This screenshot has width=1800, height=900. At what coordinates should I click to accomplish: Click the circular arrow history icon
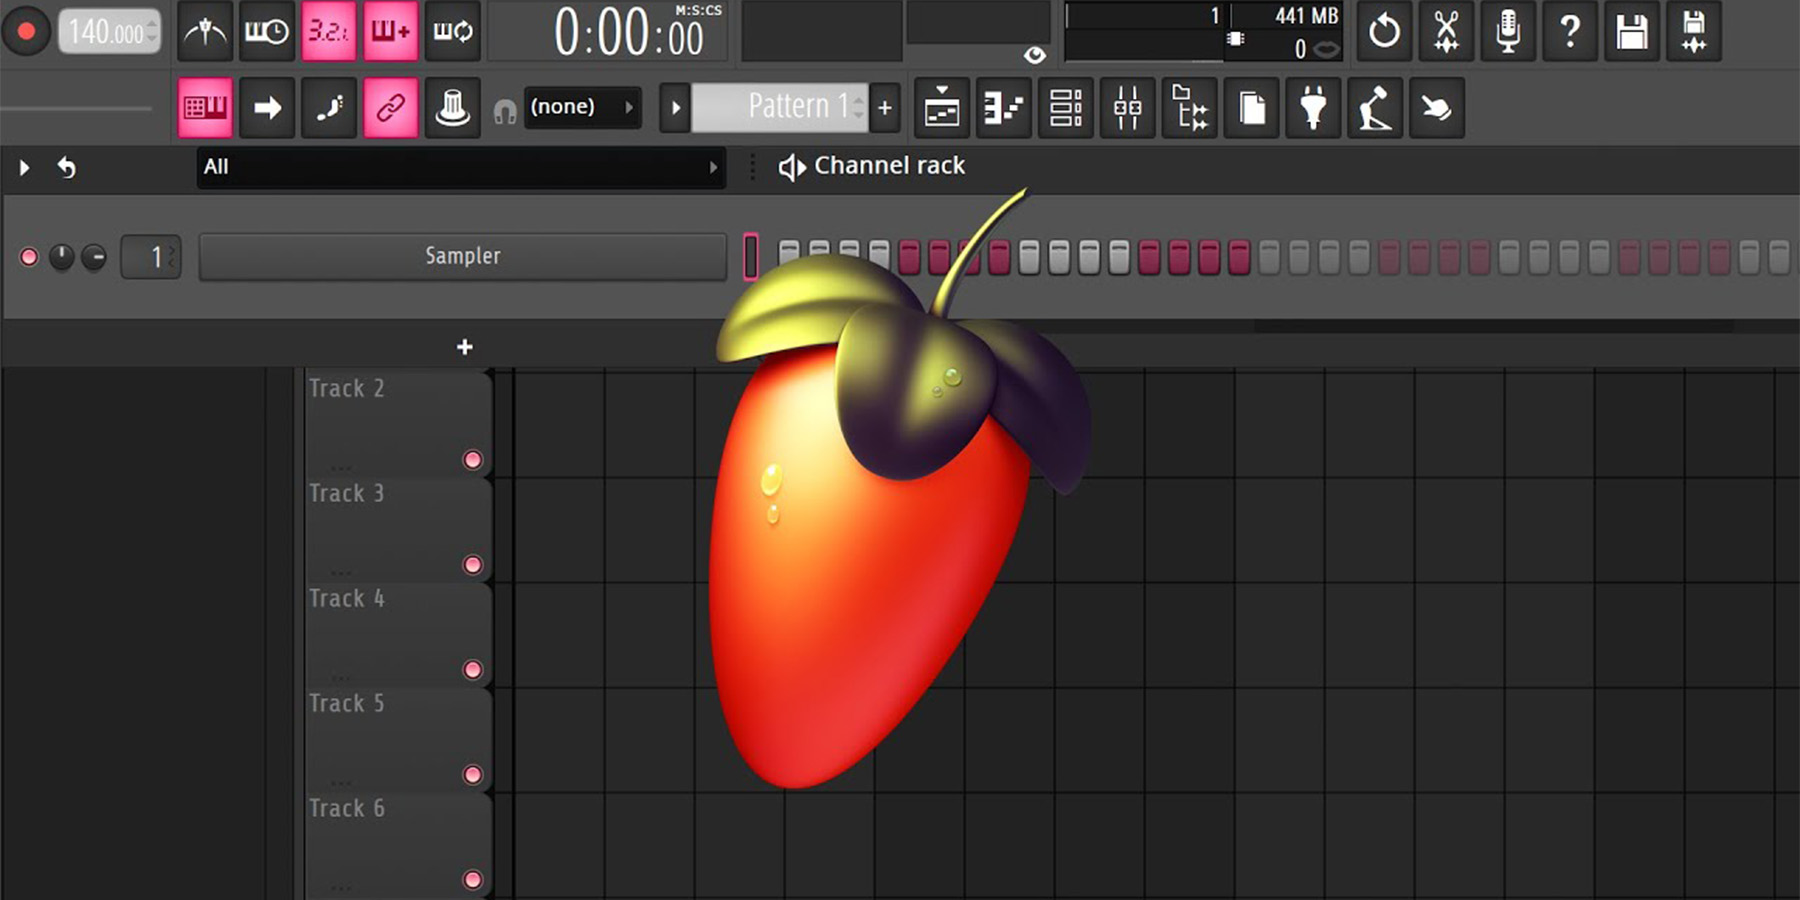pos(1384,32)
